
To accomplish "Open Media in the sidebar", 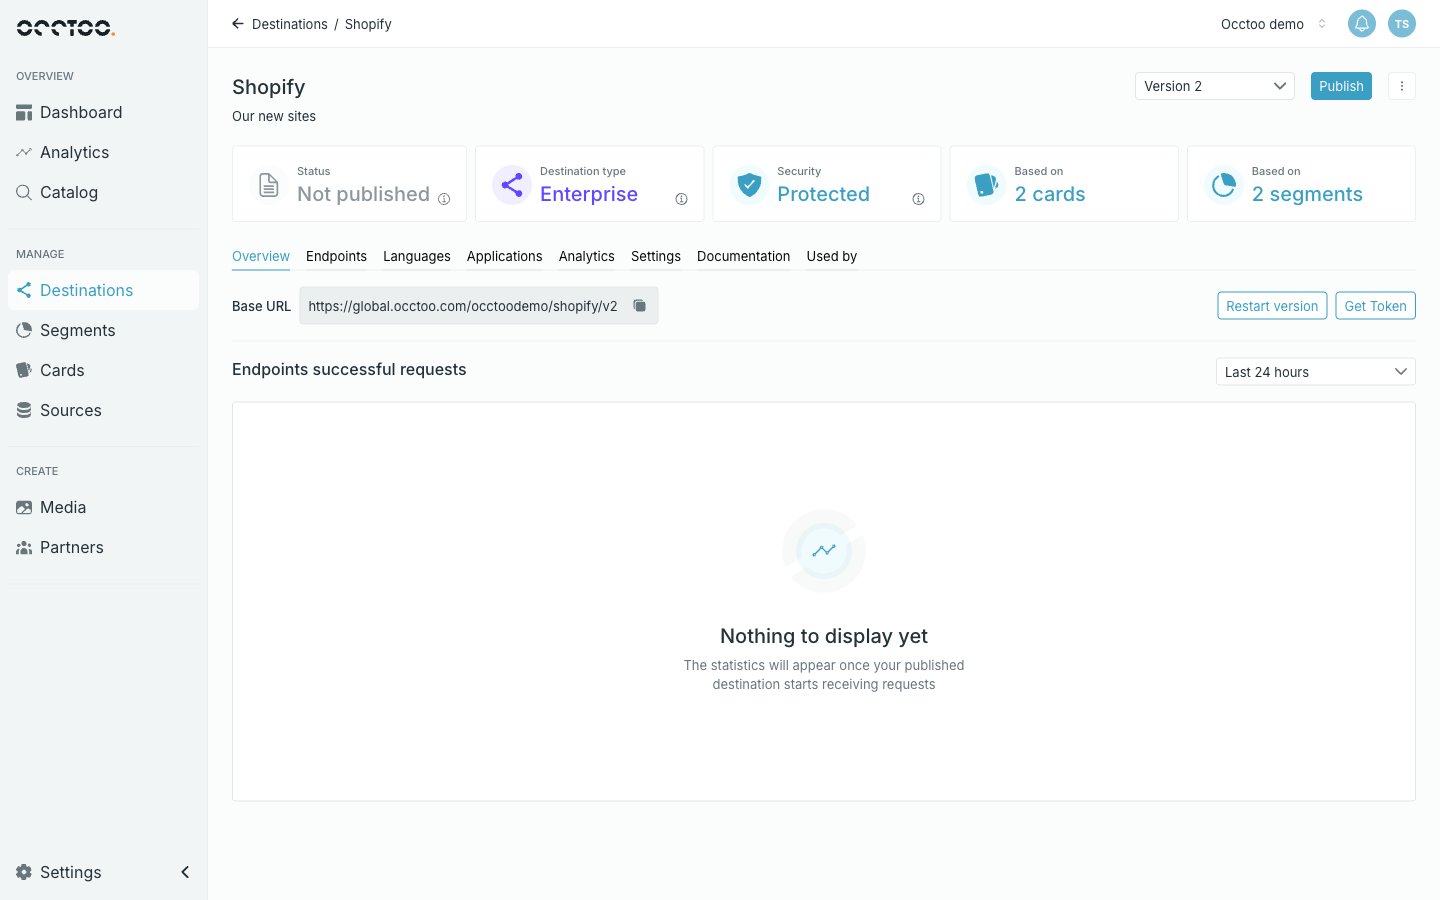I will coord(103,507).
